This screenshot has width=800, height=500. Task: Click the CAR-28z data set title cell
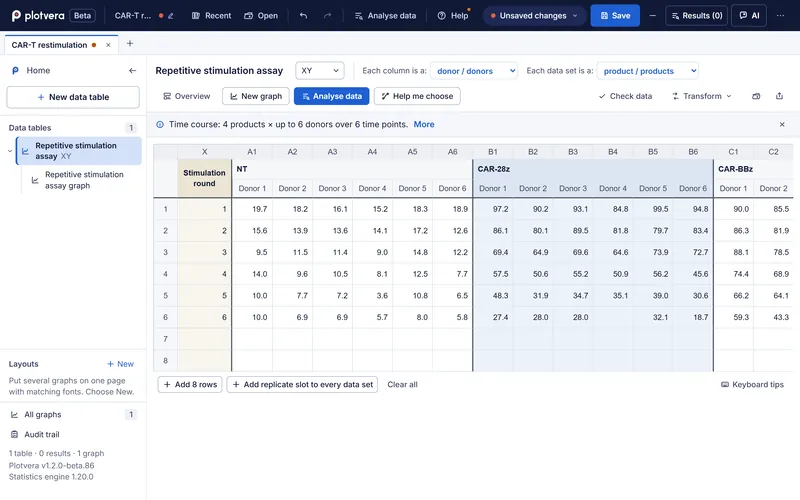click(x=593, y=169)
